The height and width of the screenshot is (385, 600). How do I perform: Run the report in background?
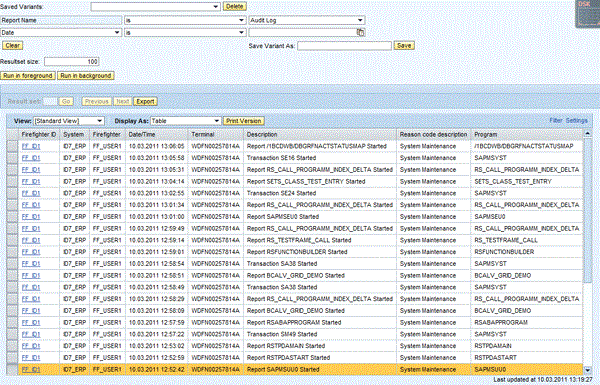click(86, 76)
